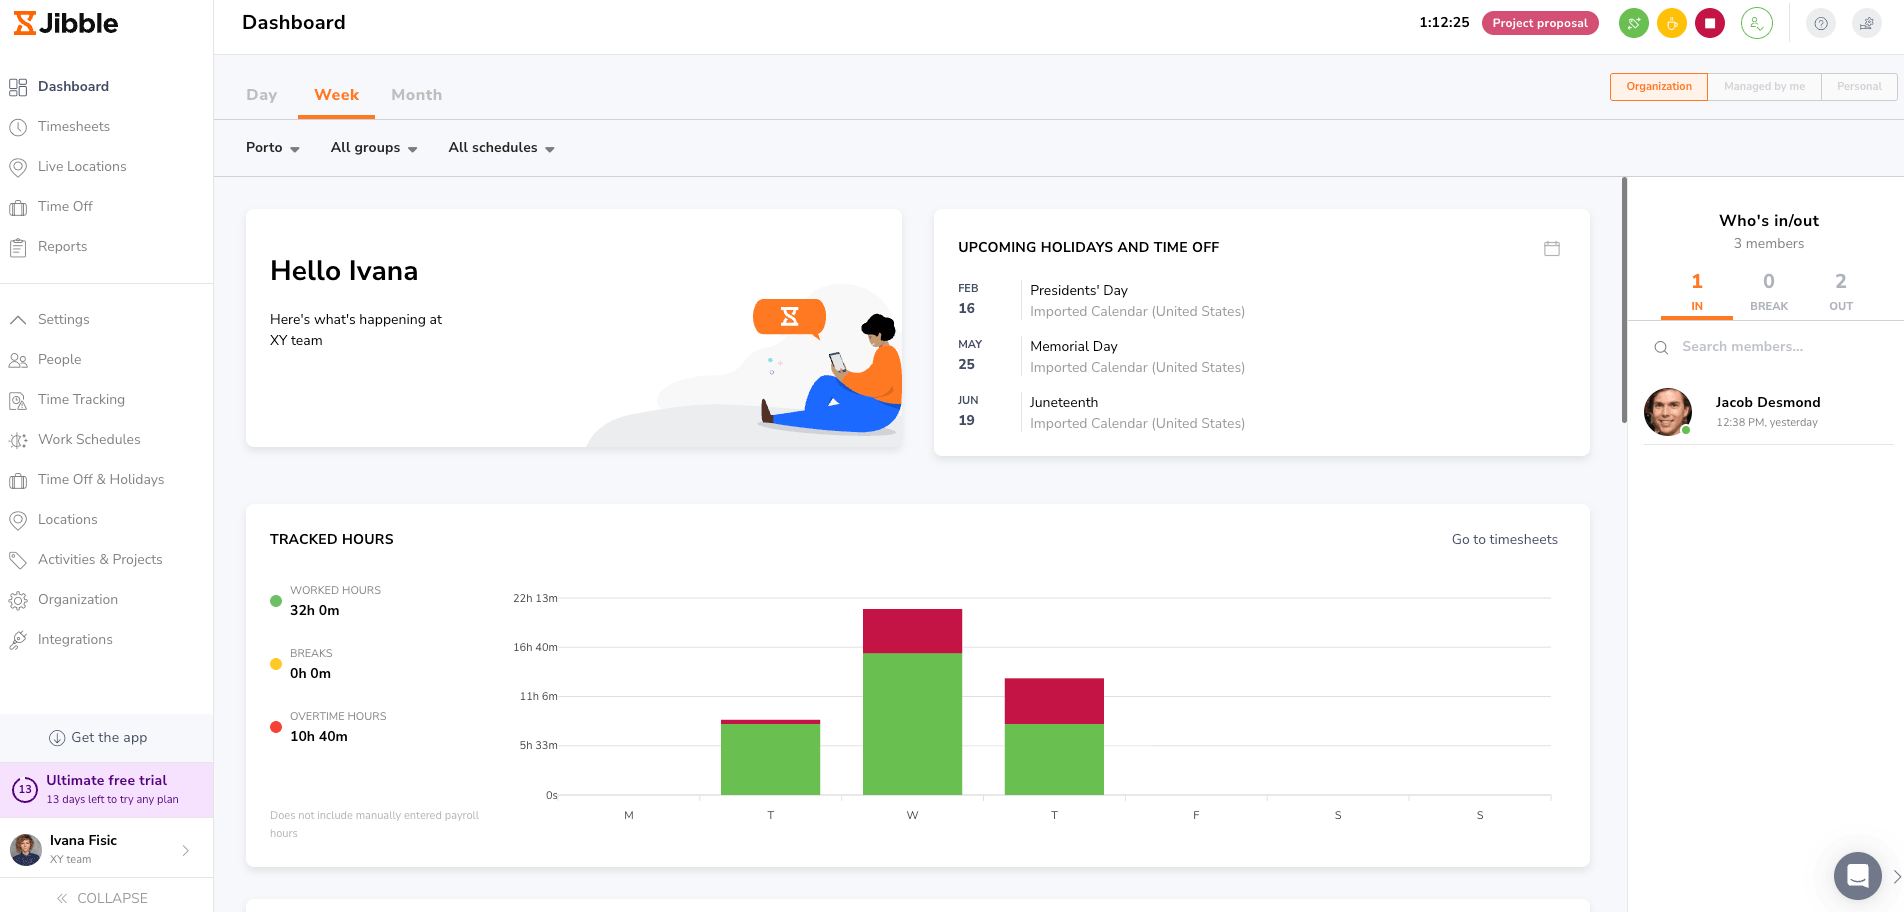This screenshot has height=912, width=1904.
Task: Switch to the Month tab
Action: [x=416, y=95]
